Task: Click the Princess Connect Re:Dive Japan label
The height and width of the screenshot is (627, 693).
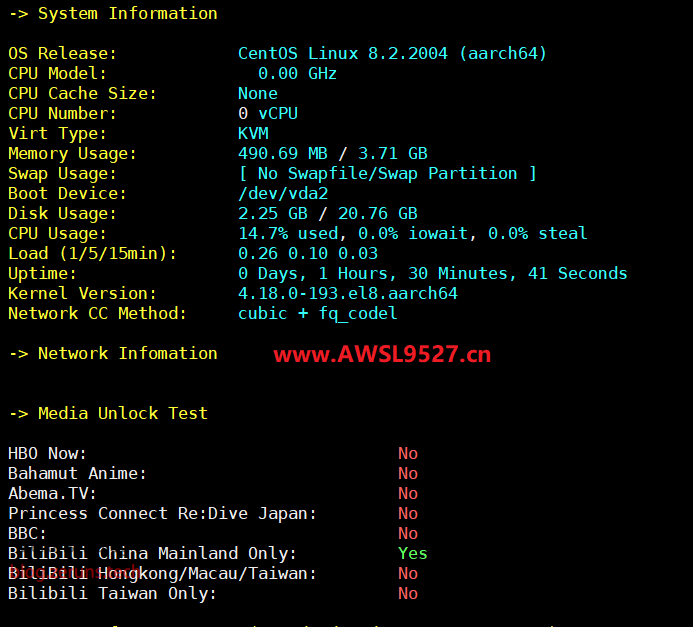Action: (x=162, y=514)
